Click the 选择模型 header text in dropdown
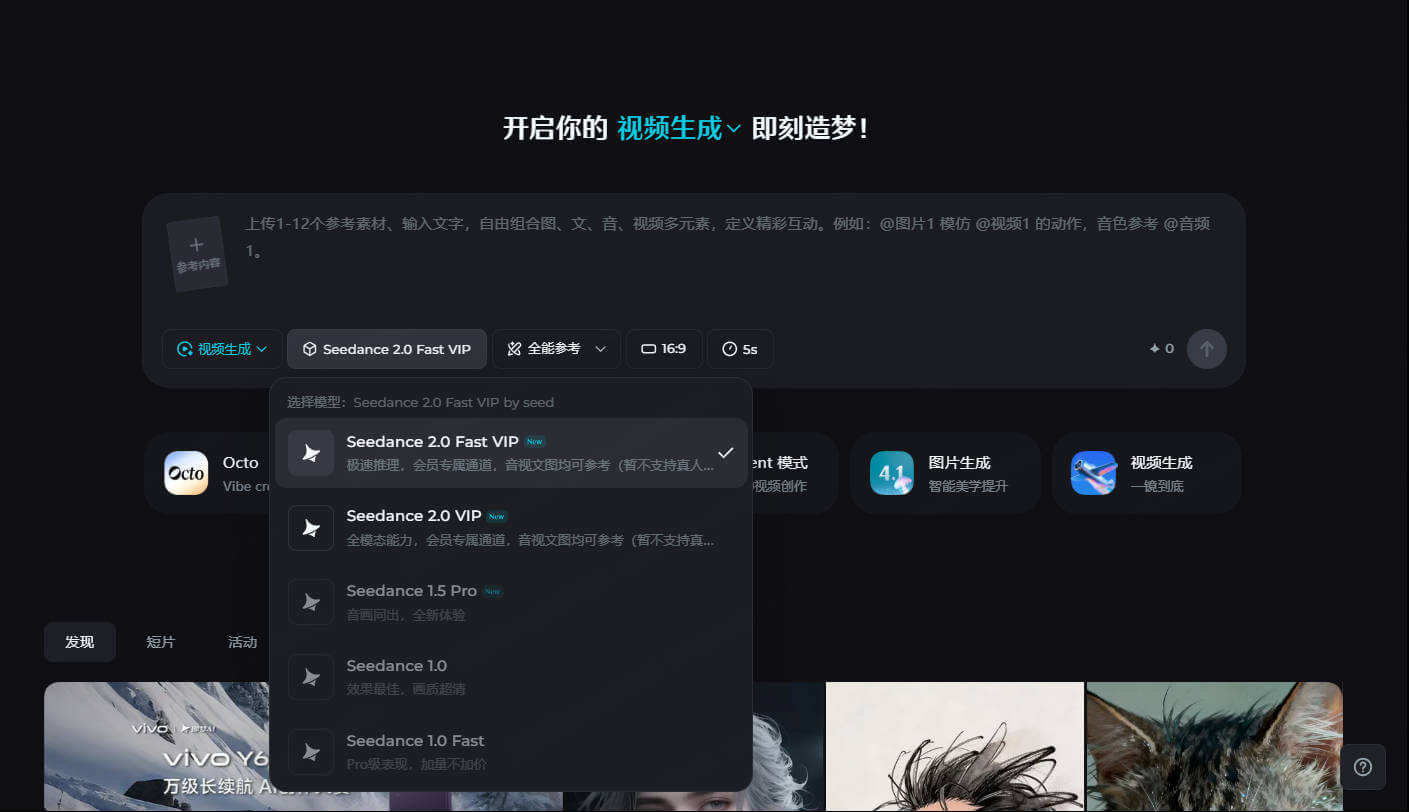 420,402
